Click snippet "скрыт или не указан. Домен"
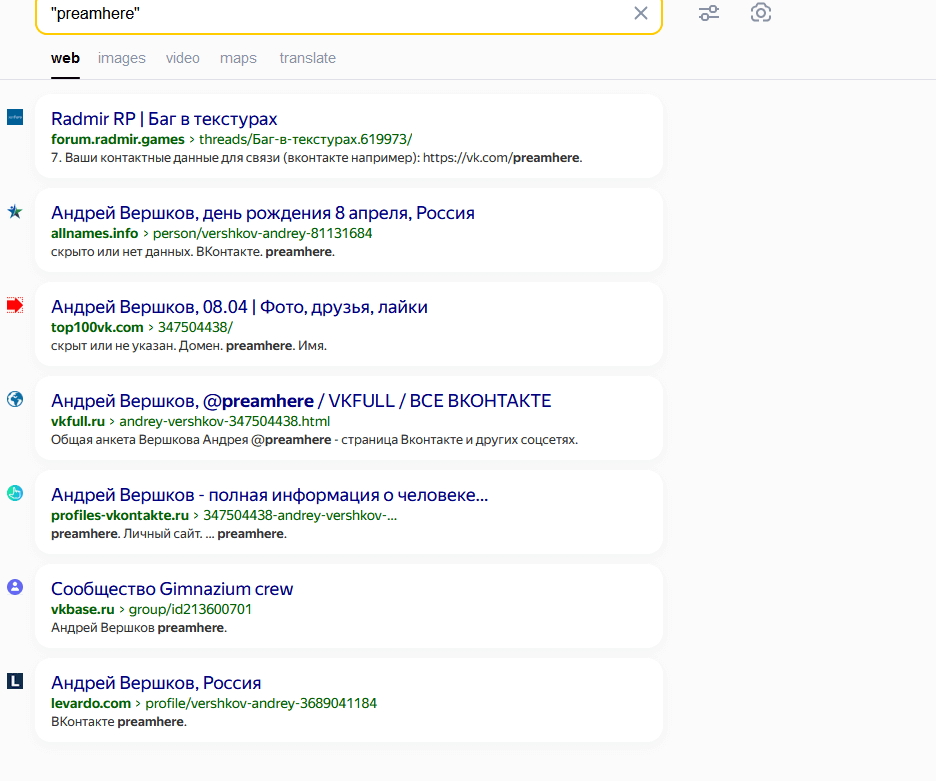The height and width of the screenshot is (781, 936). click(x=137, y=346)
